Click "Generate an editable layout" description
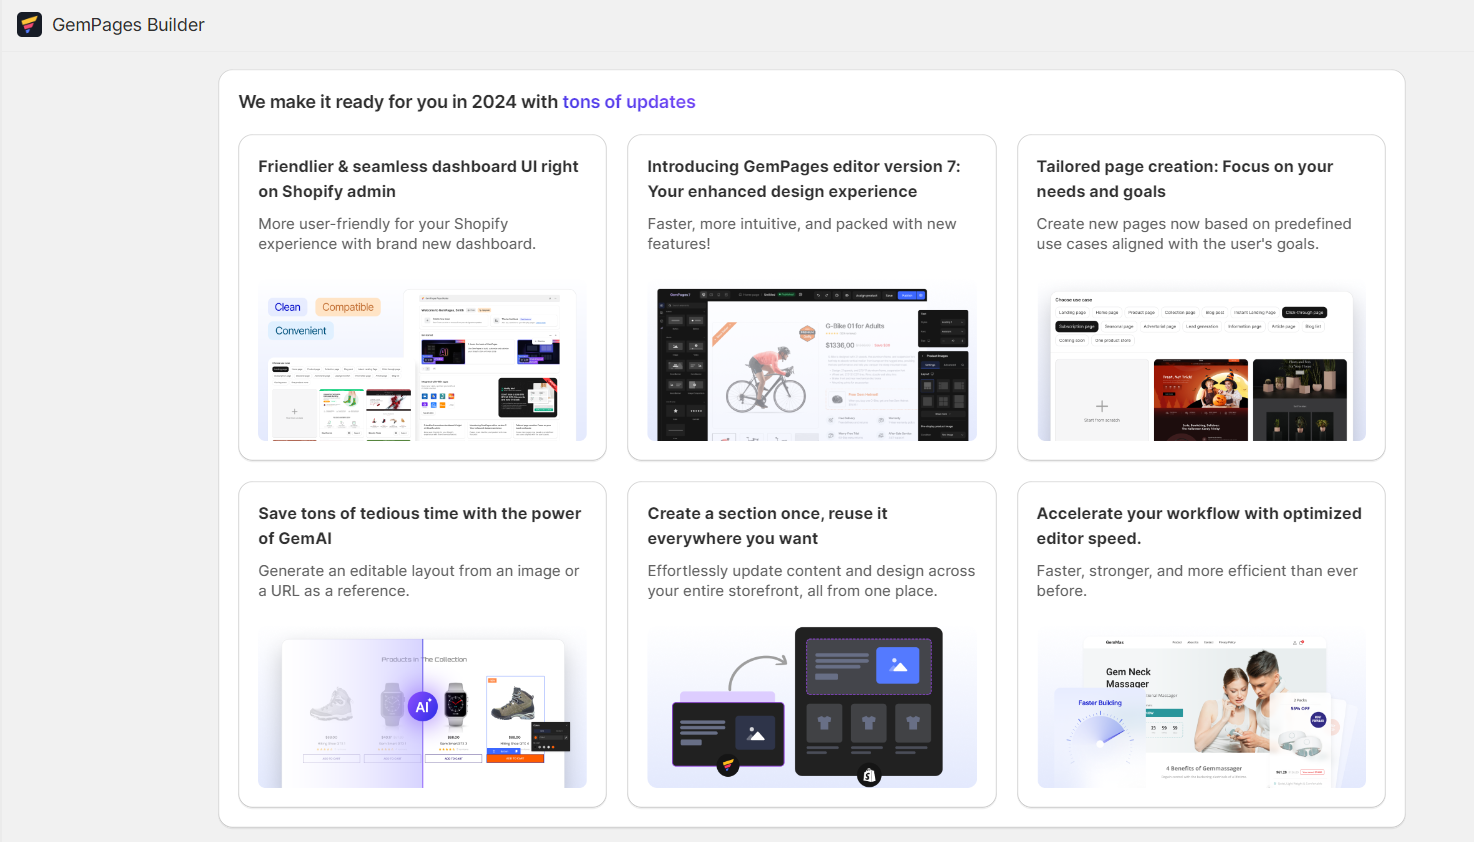 click(x=419, y=581)
